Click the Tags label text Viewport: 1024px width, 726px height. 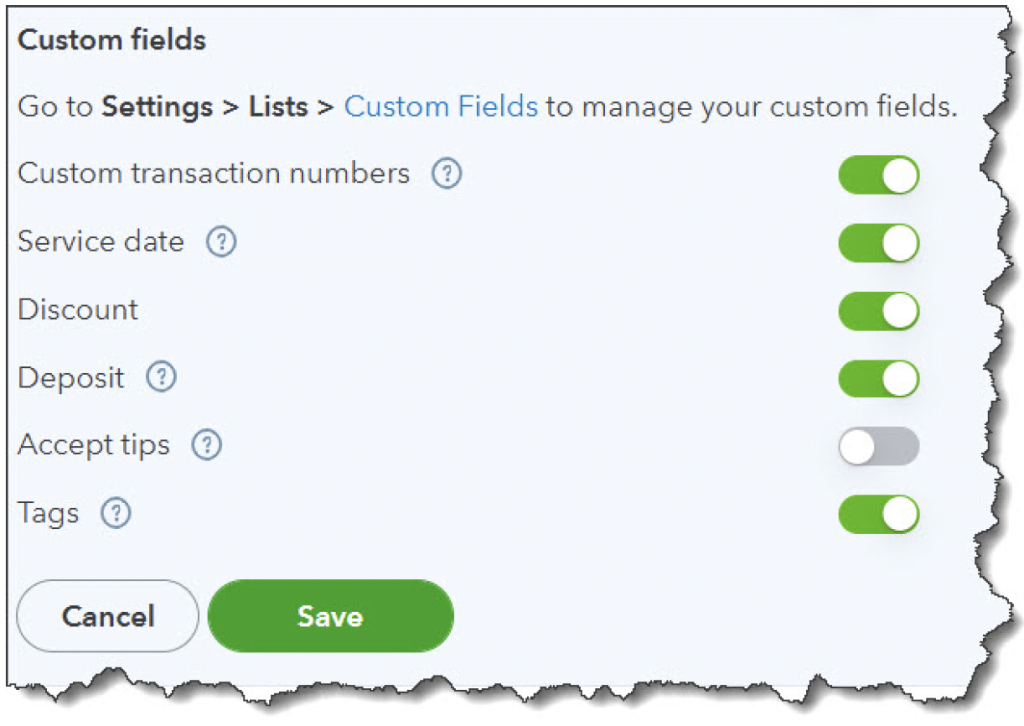pyautogui.click(x=48, y=514)
